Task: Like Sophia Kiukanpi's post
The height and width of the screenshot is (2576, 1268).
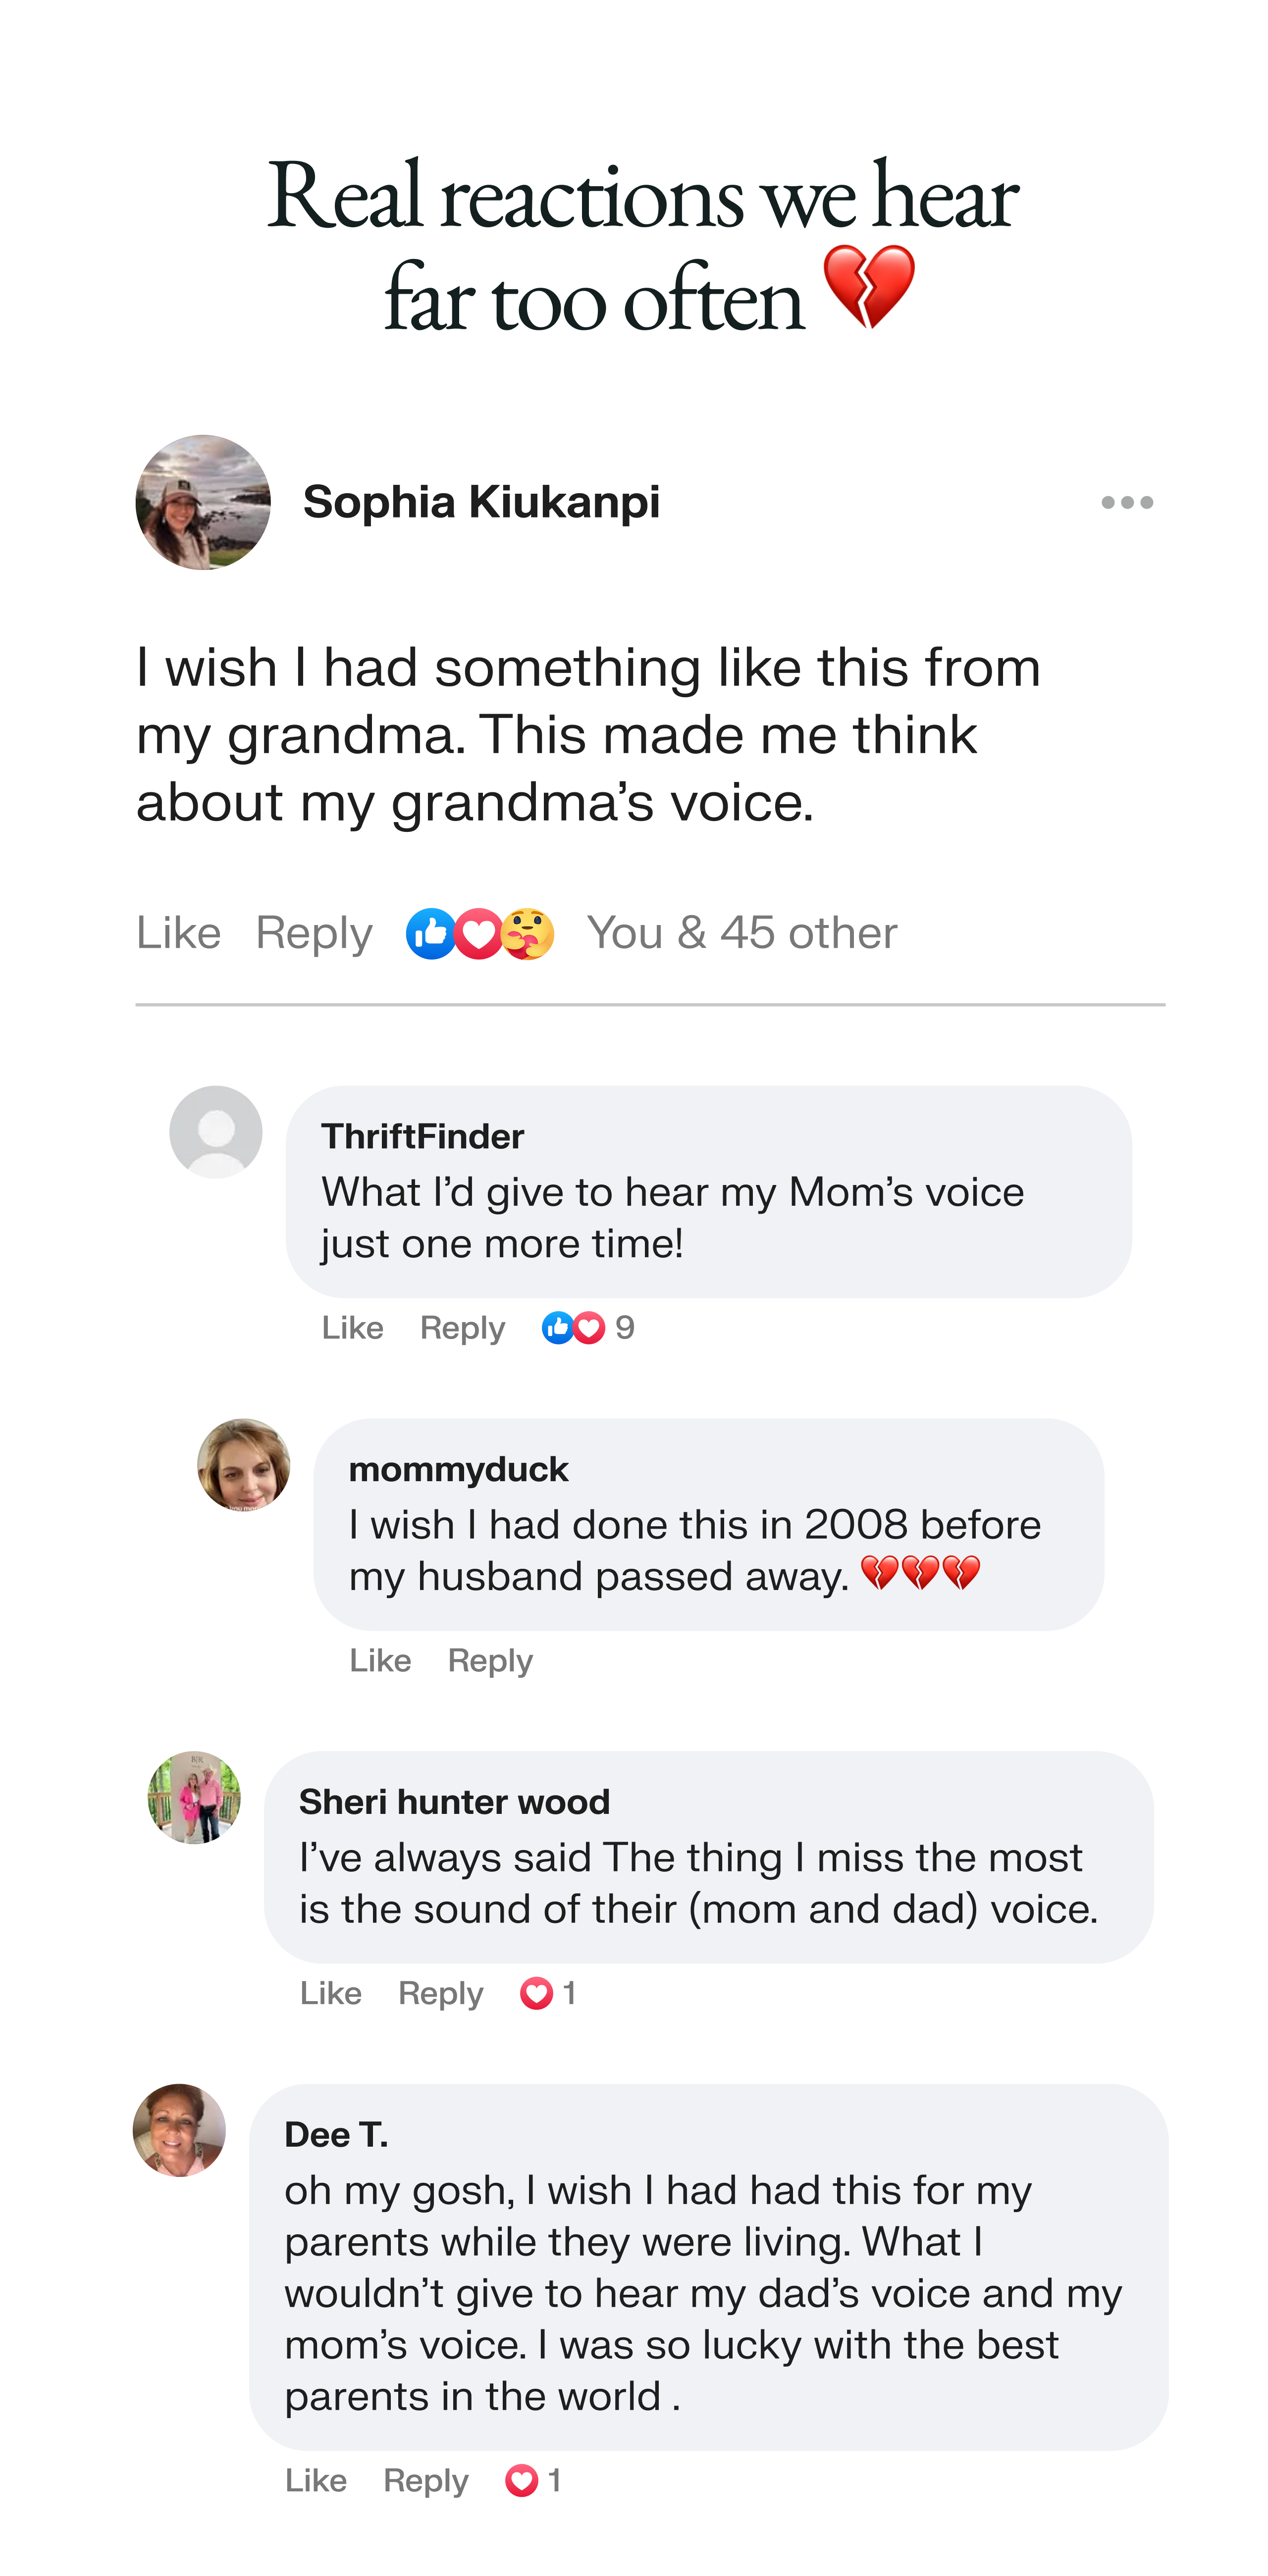Action: [178, 933]
